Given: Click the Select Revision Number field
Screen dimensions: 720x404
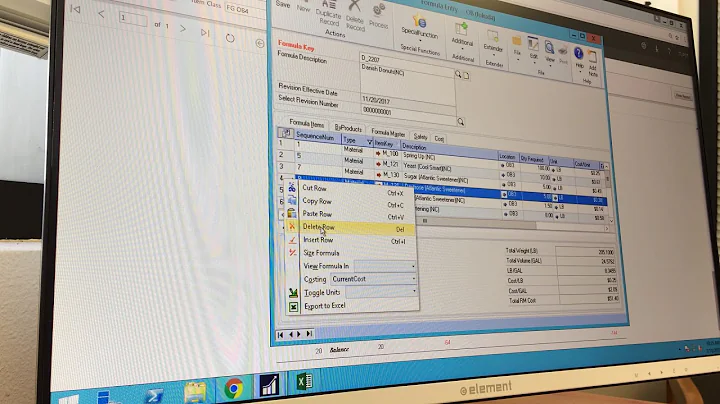Looking at the screenshot, I should pyautogui.click(x=409, y=113).
